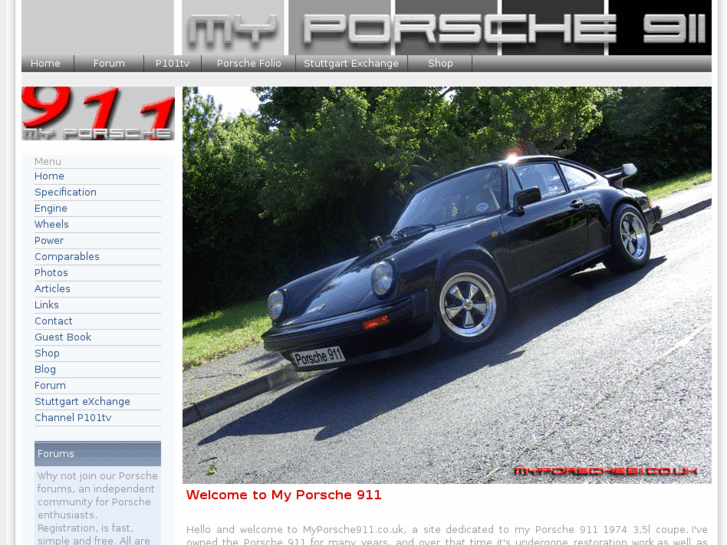Go to P101tv in top navigation bar

(172, 64)
